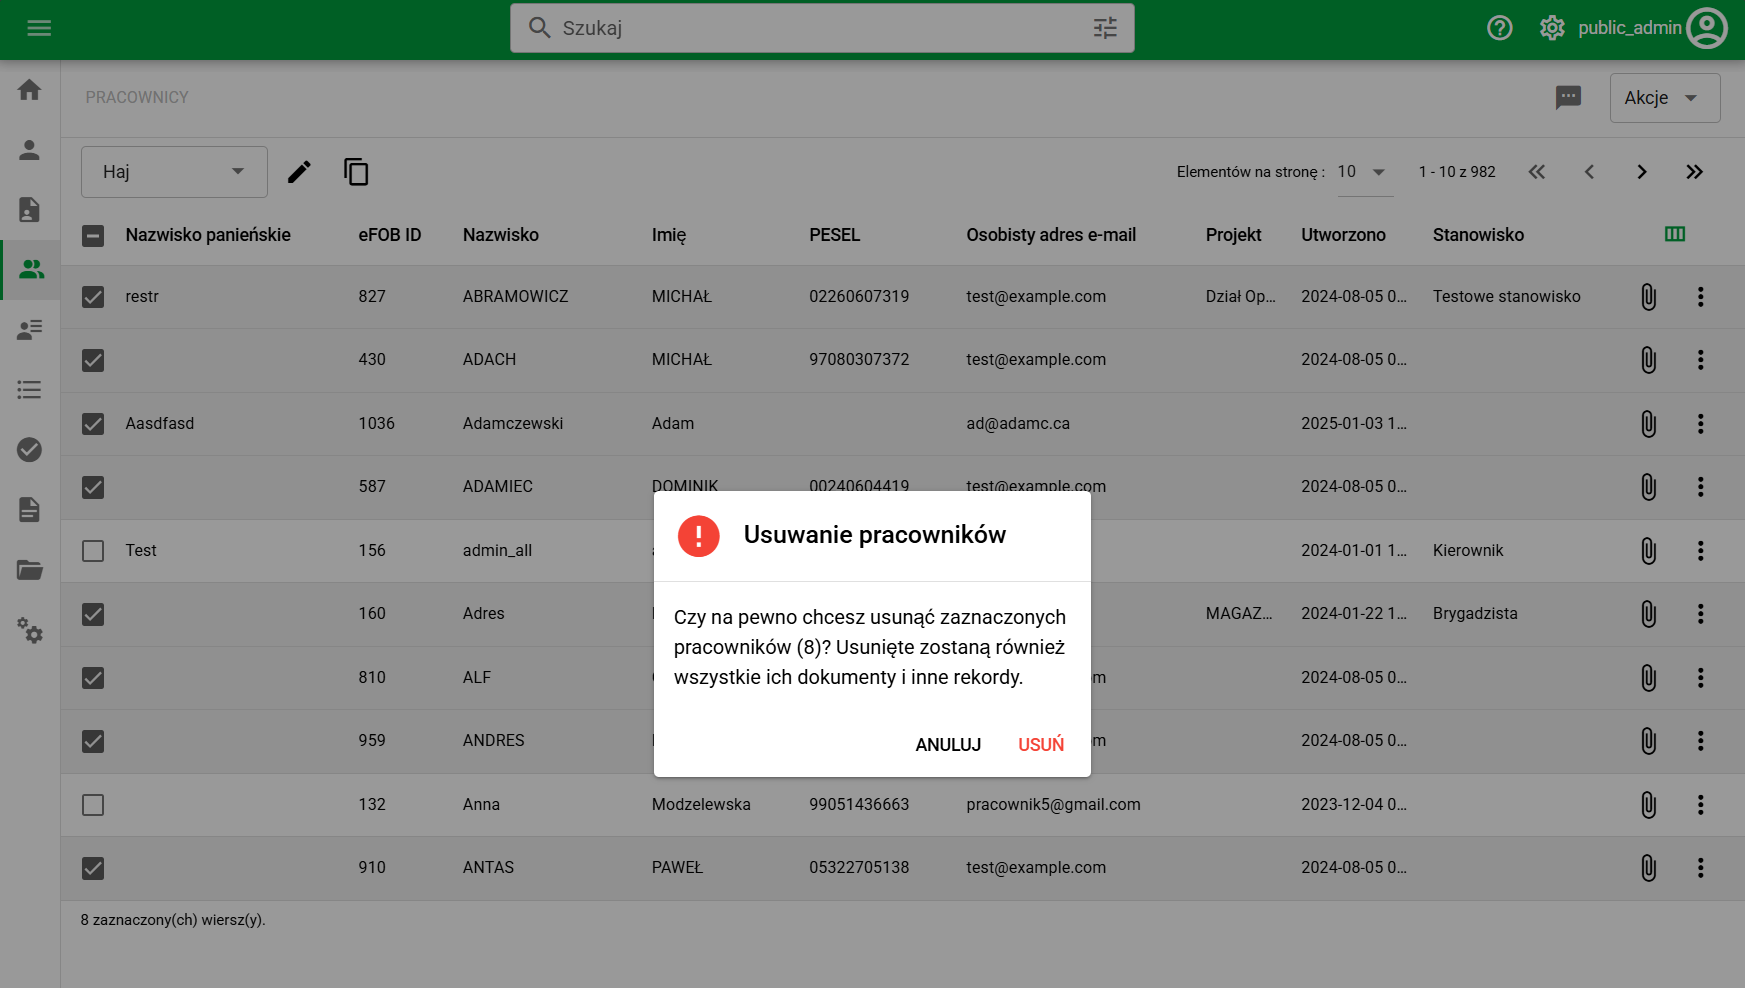Go to home in sidebar
The height and width of the screenshot is (988, 1745).
click(x=30, y=90)
